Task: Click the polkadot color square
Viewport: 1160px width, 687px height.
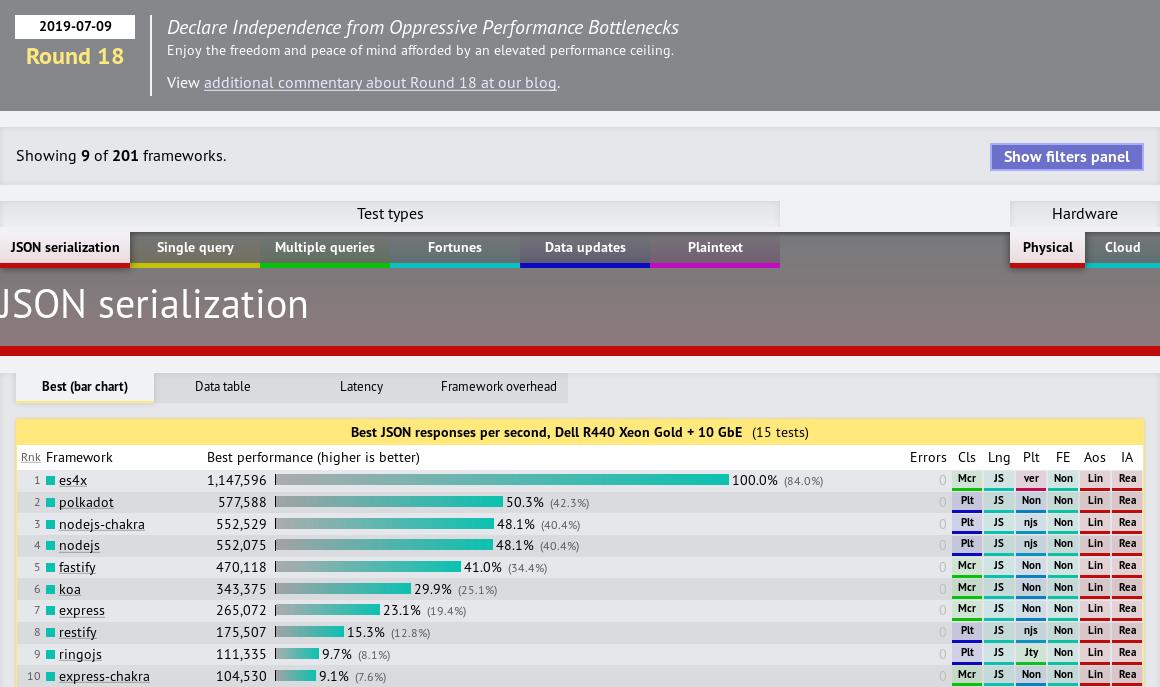Action: (x=51, y=502)
